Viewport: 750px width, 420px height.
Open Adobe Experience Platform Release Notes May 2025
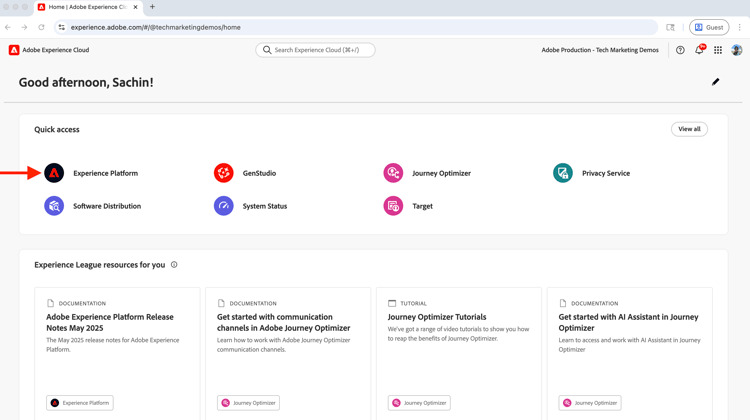(x=110, y=322)
